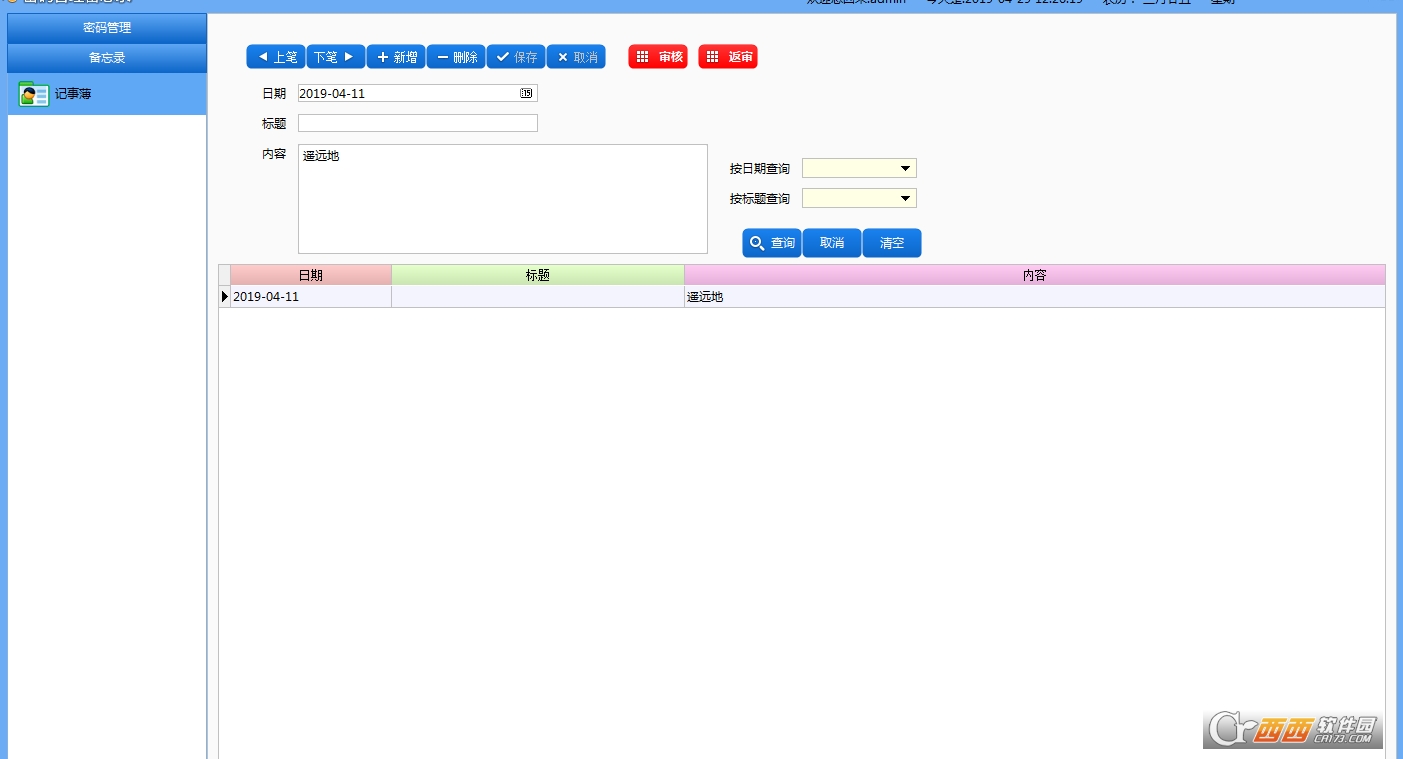Sort by the 日期 column header
This screenshot has height=759, width=1403.
point(311,275)
